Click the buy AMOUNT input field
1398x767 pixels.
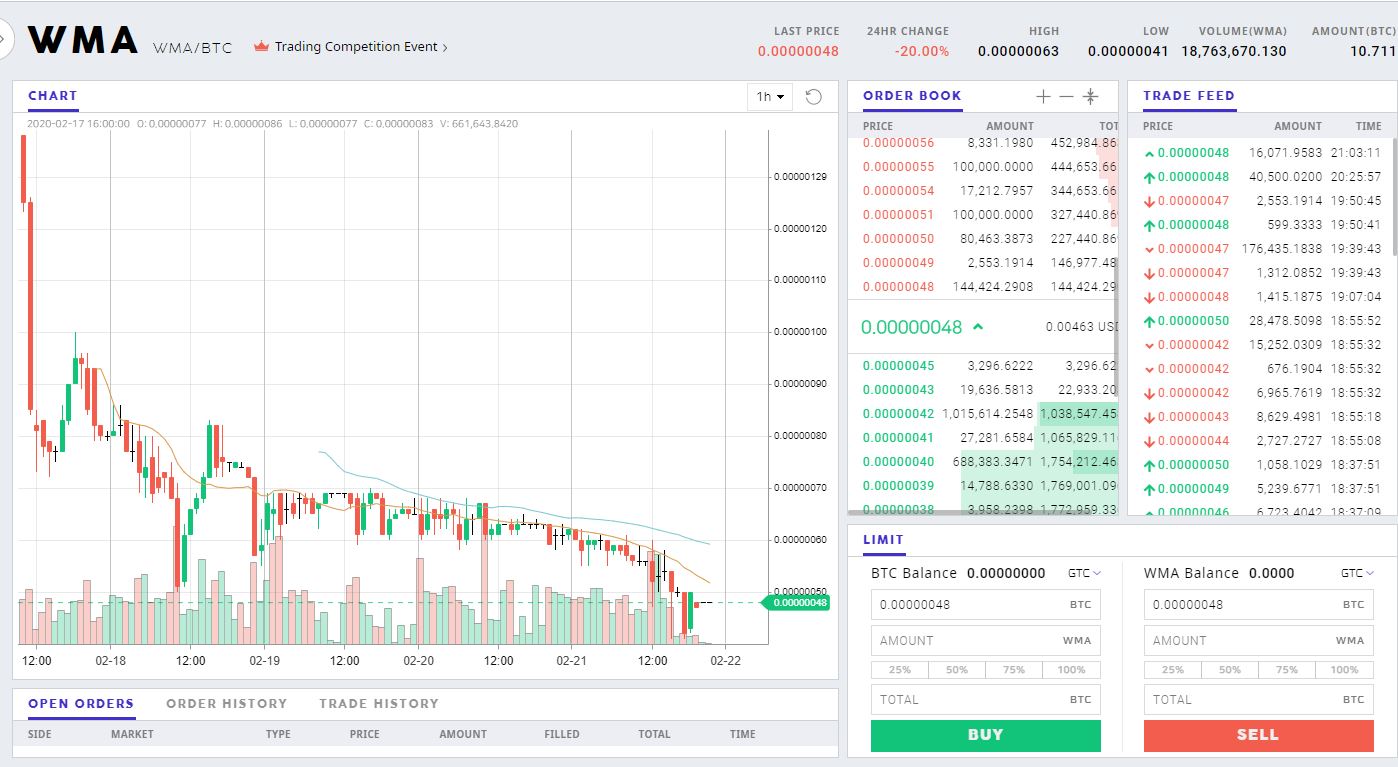pos(985,640)
